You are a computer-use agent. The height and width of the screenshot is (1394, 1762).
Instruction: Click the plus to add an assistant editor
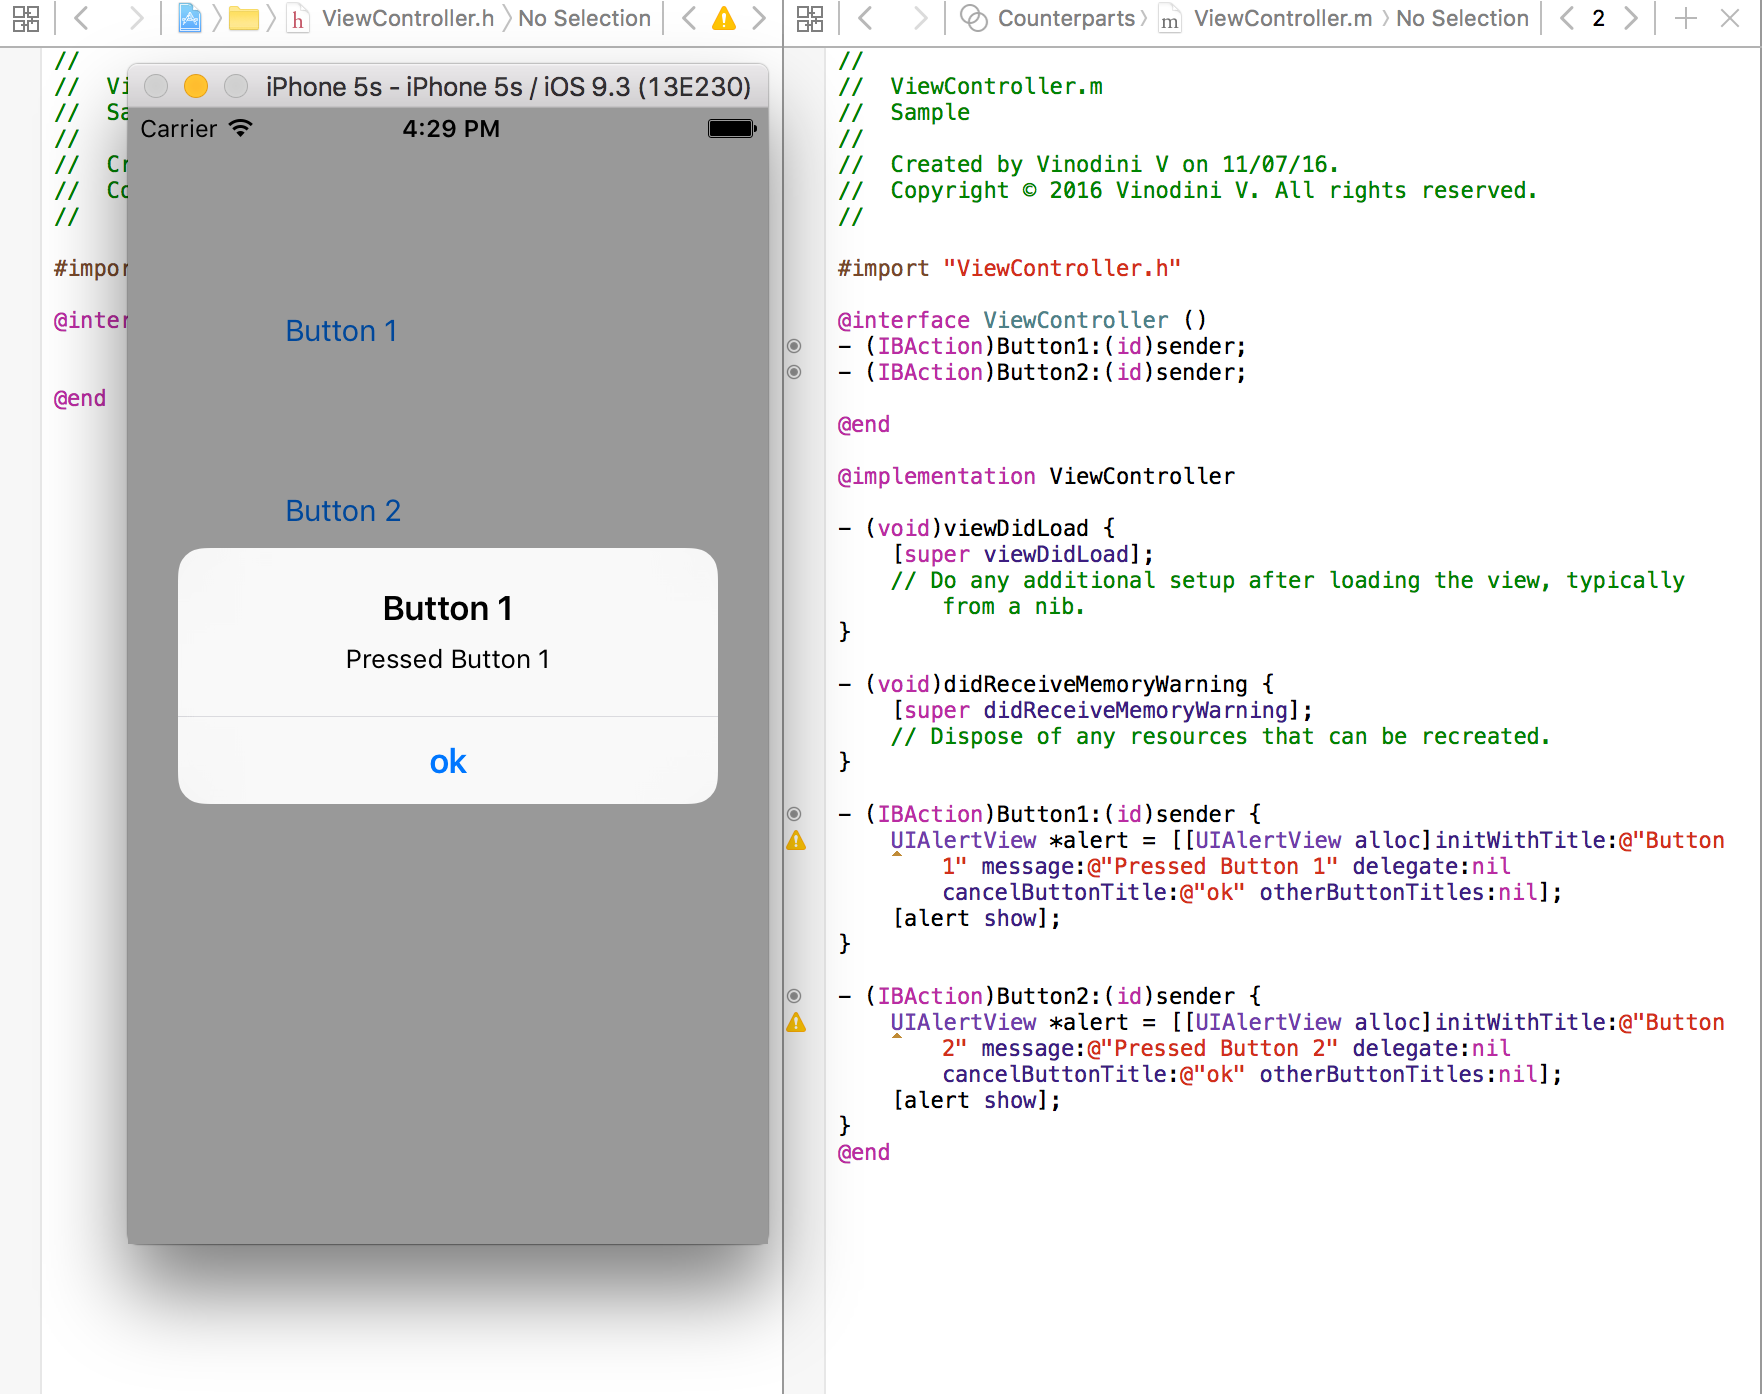(1686, 18)
